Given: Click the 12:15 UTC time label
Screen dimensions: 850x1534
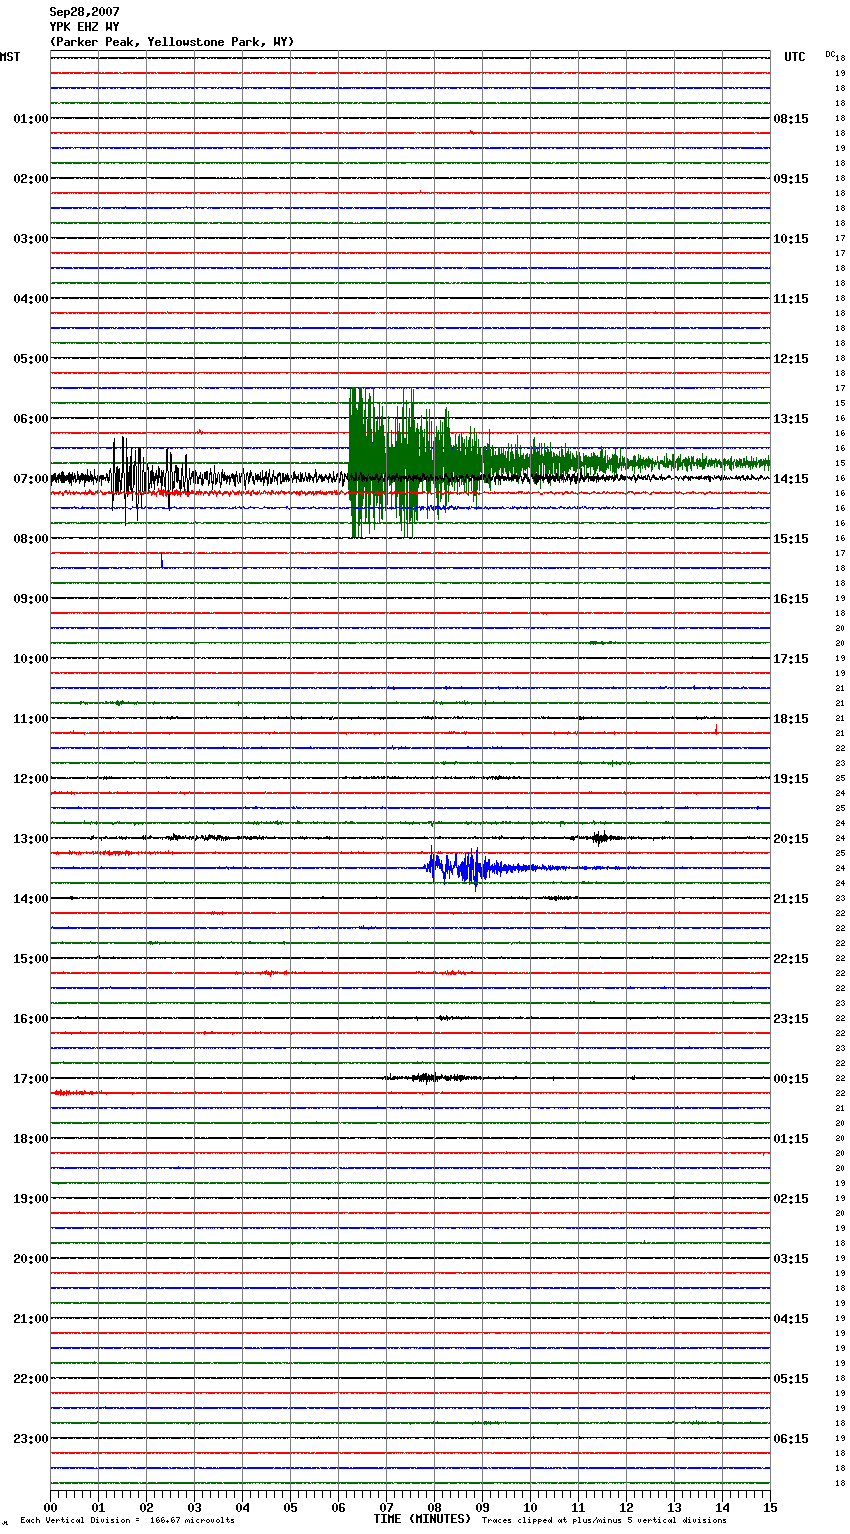Looking at the screenshot, I should coord(791,359).
